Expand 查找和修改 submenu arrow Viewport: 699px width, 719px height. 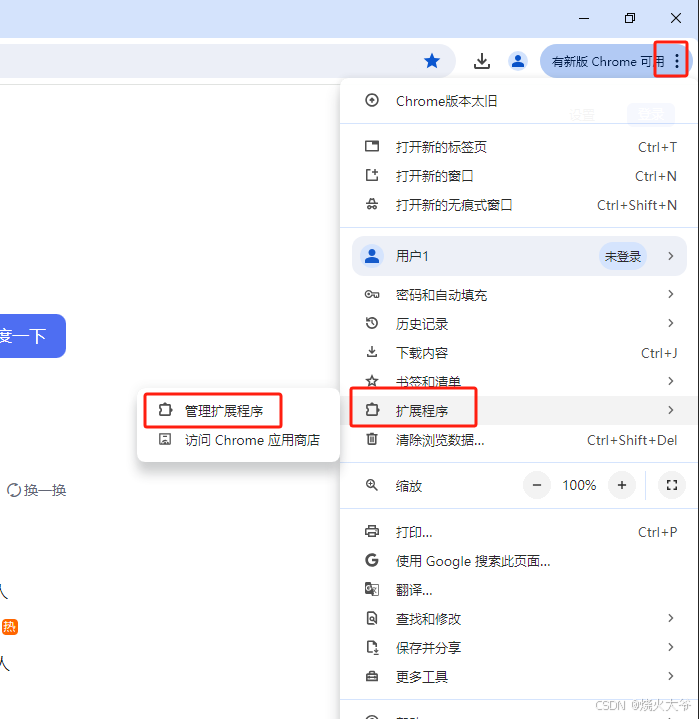point(671,618)
